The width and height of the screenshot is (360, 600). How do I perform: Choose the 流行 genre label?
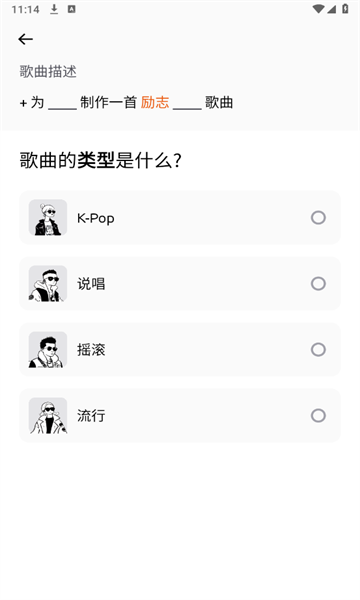[x=91, y=416]
